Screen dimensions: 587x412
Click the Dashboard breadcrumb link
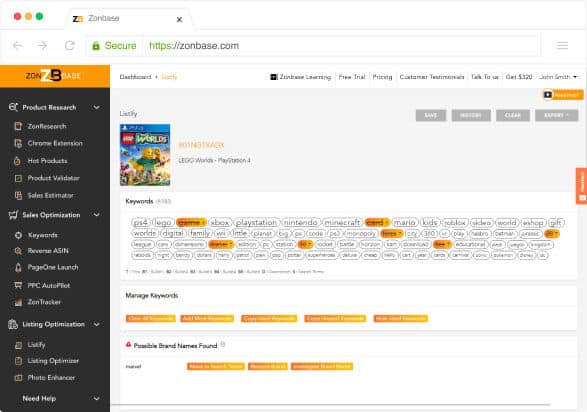point(135,77)
